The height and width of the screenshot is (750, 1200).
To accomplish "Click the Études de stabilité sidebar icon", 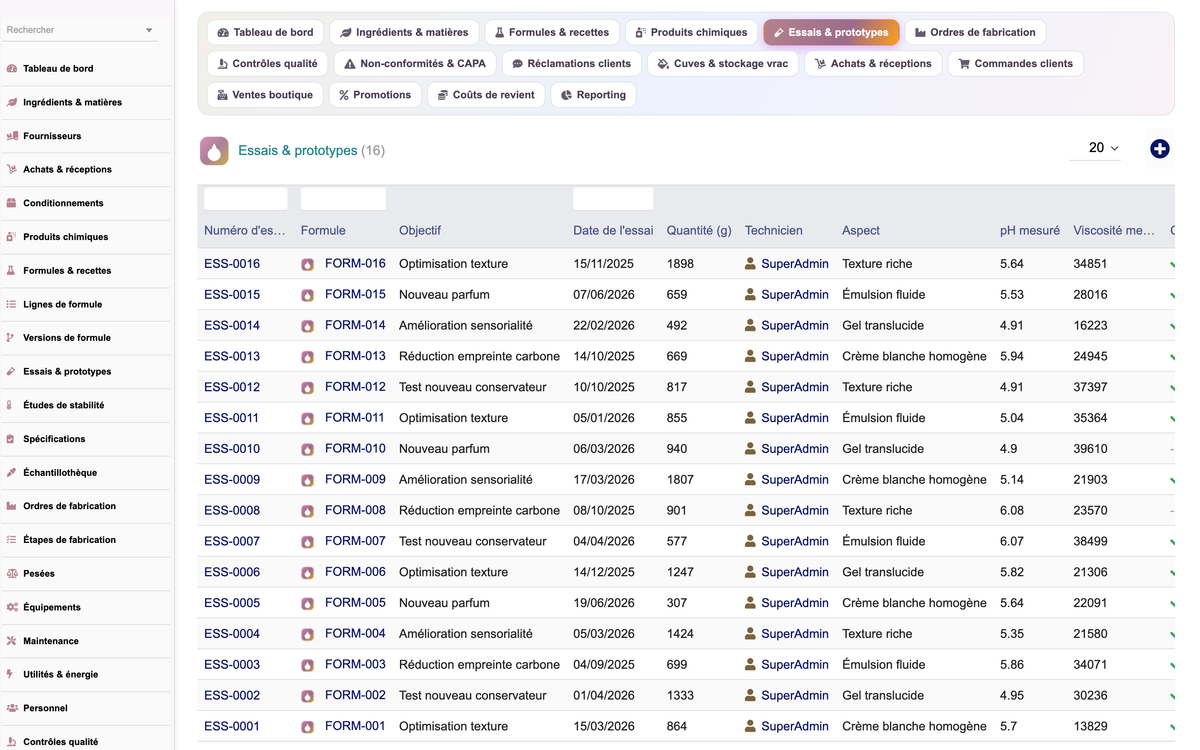I will (12, 405).
